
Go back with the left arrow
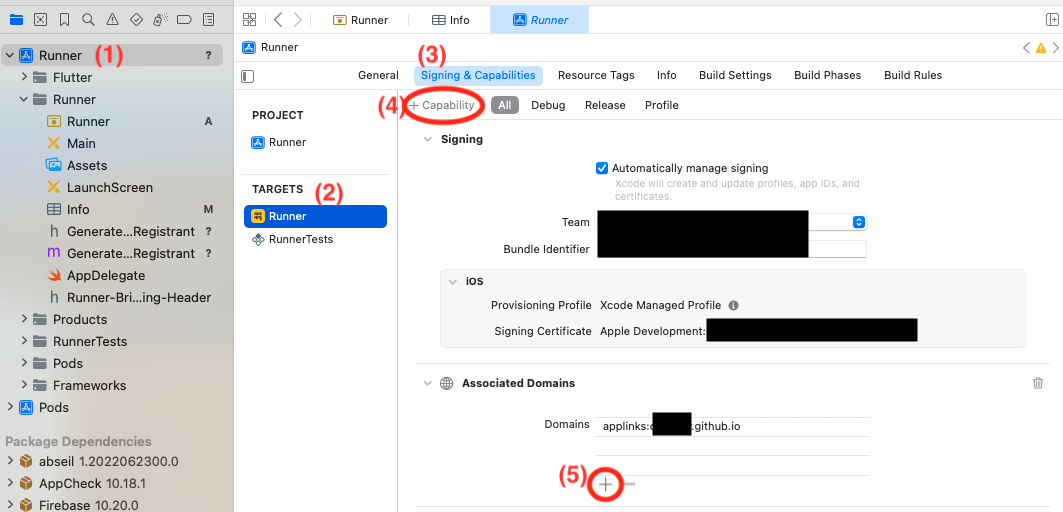pos(278,20)
